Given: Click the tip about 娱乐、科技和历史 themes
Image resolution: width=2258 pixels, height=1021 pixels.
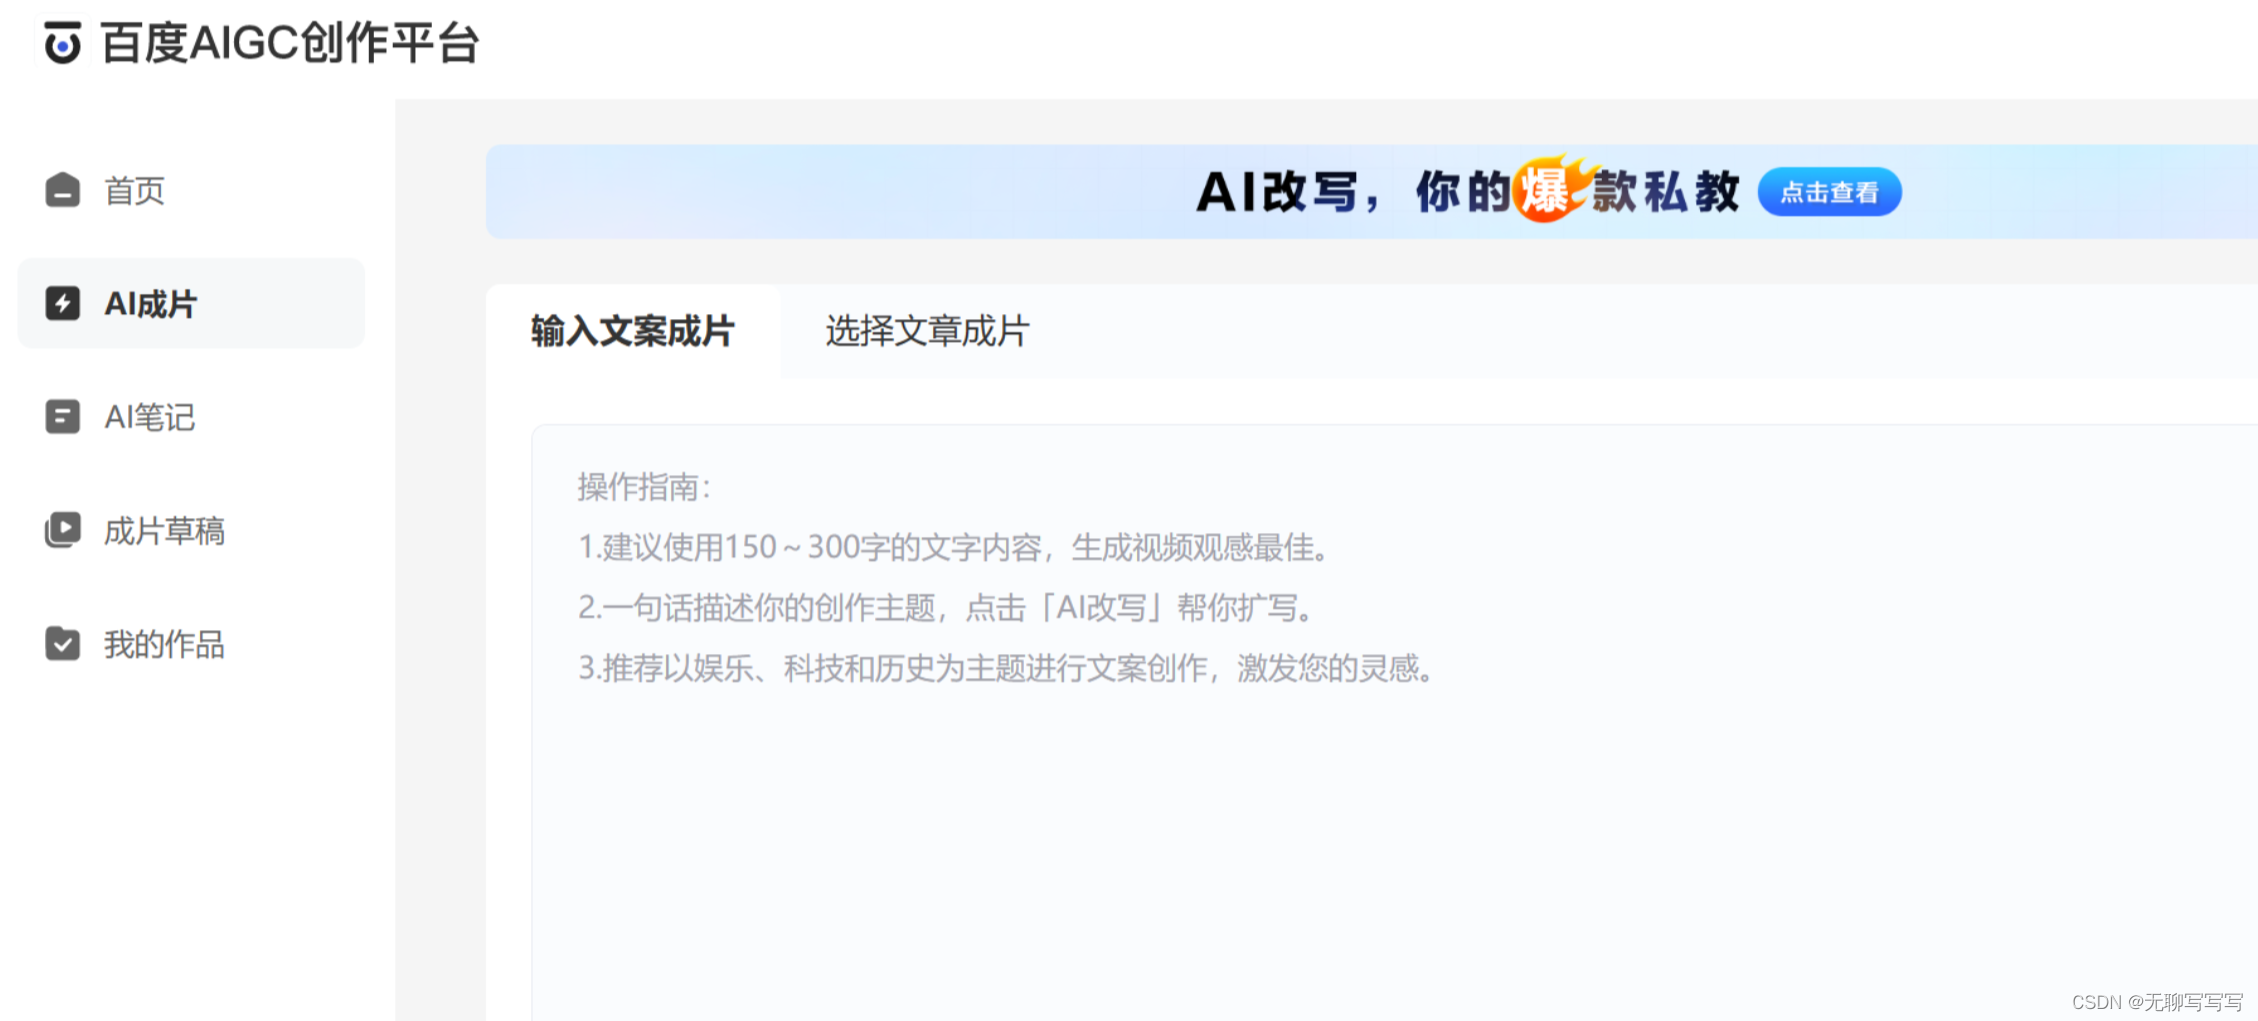Looking at the screenshot, I should coord(1007,667).
